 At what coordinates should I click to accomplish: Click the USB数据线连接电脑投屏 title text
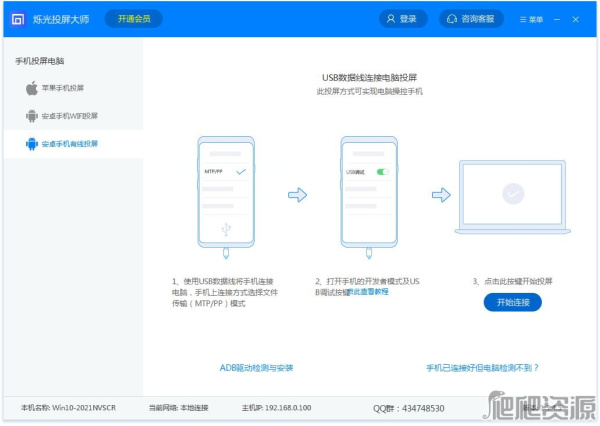pos(369,78)
